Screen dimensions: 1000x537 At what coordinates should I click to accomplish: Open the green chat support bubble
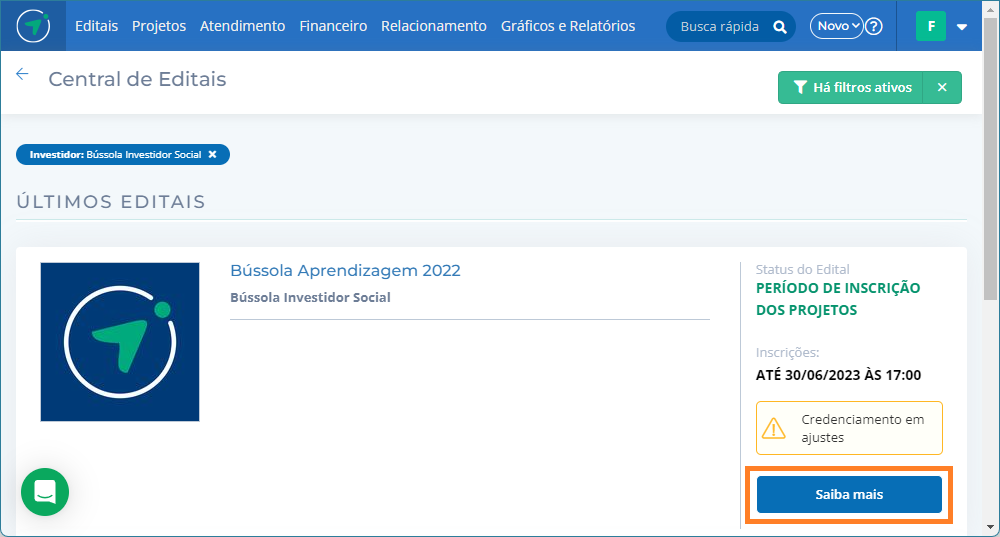45,492
